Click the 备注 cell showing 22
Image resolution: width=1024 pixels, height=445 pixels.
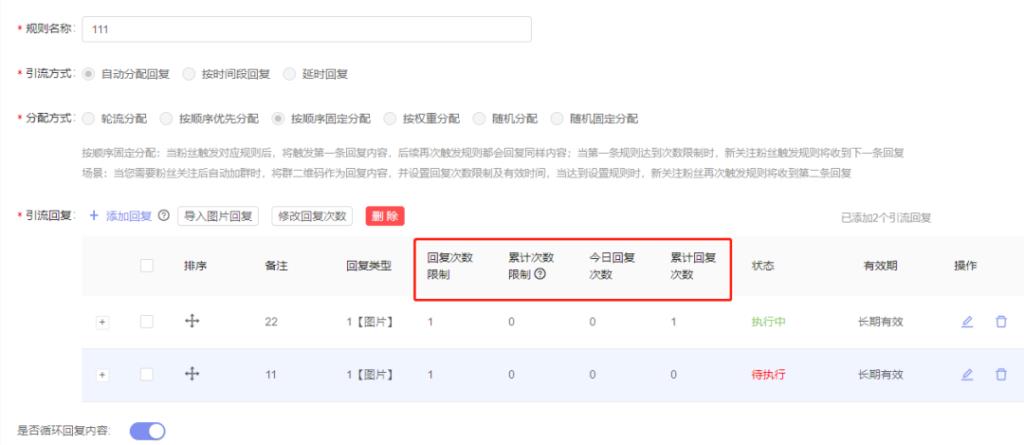tap(271, 322)
